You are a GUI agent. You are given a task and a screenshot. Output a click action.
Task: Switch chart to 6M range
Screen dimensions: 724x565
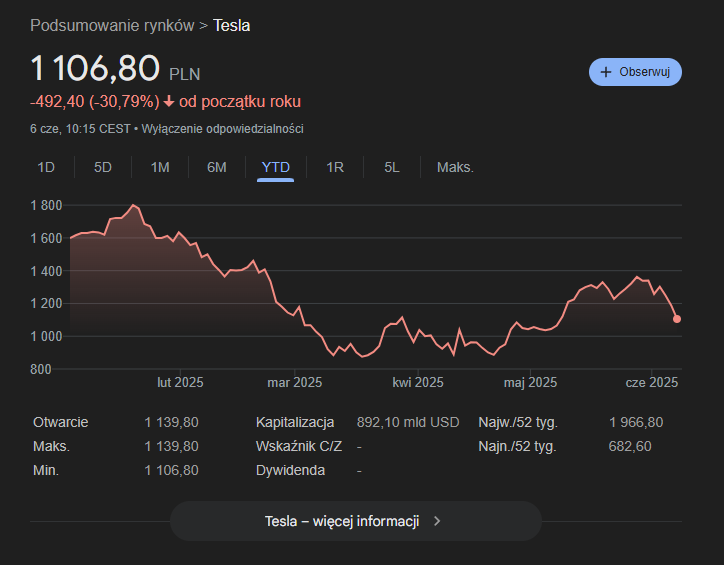click(217, 167)
